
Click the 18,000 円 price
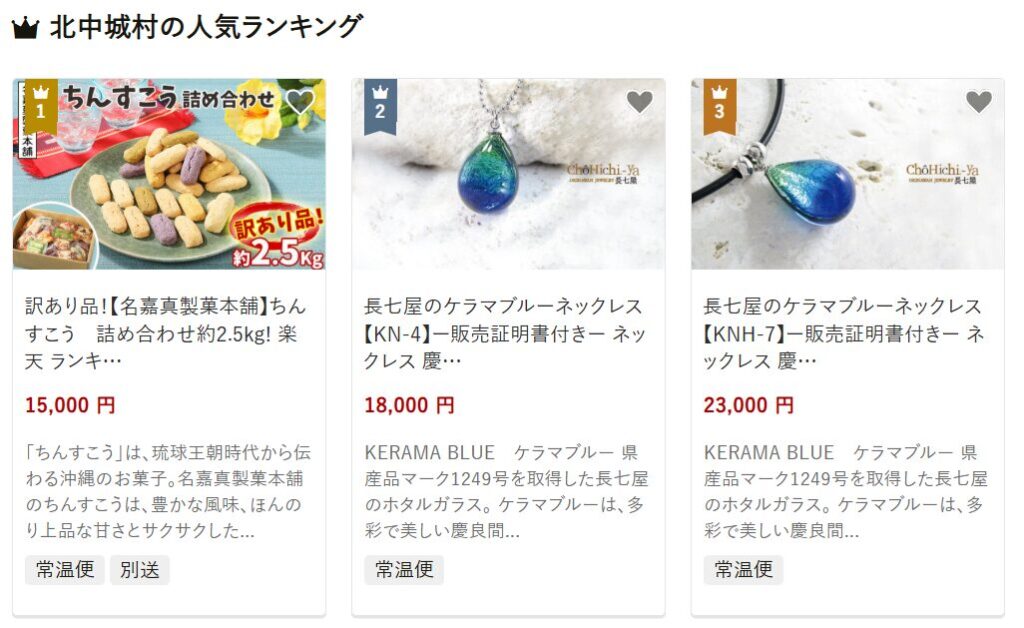click(409, 405)
